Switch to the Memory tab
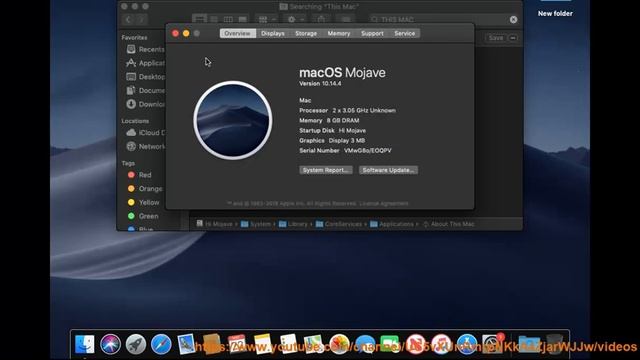The height and width of the screenshot is (360, 640). 339,33
